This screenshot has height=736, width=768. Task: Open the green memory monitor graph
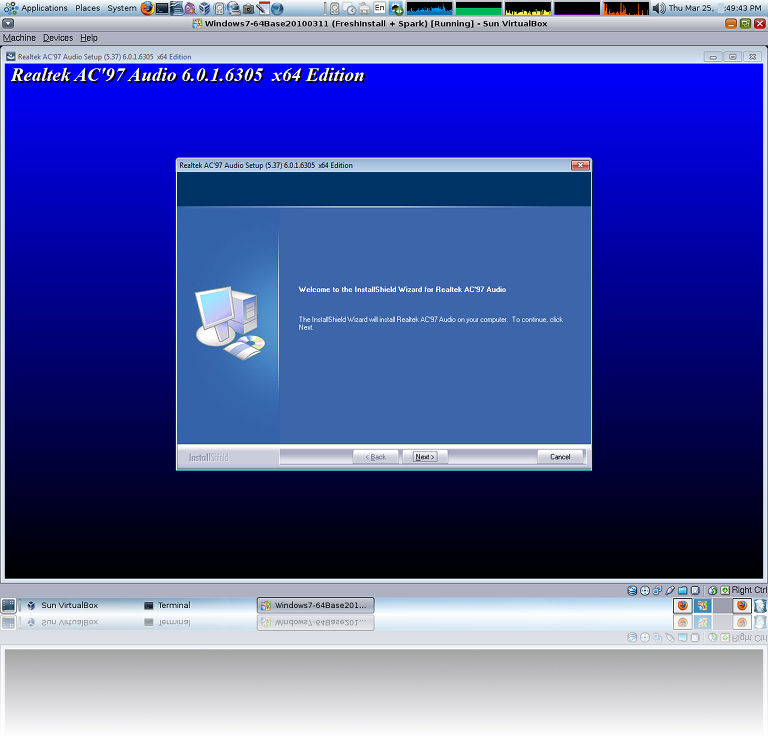479,8
